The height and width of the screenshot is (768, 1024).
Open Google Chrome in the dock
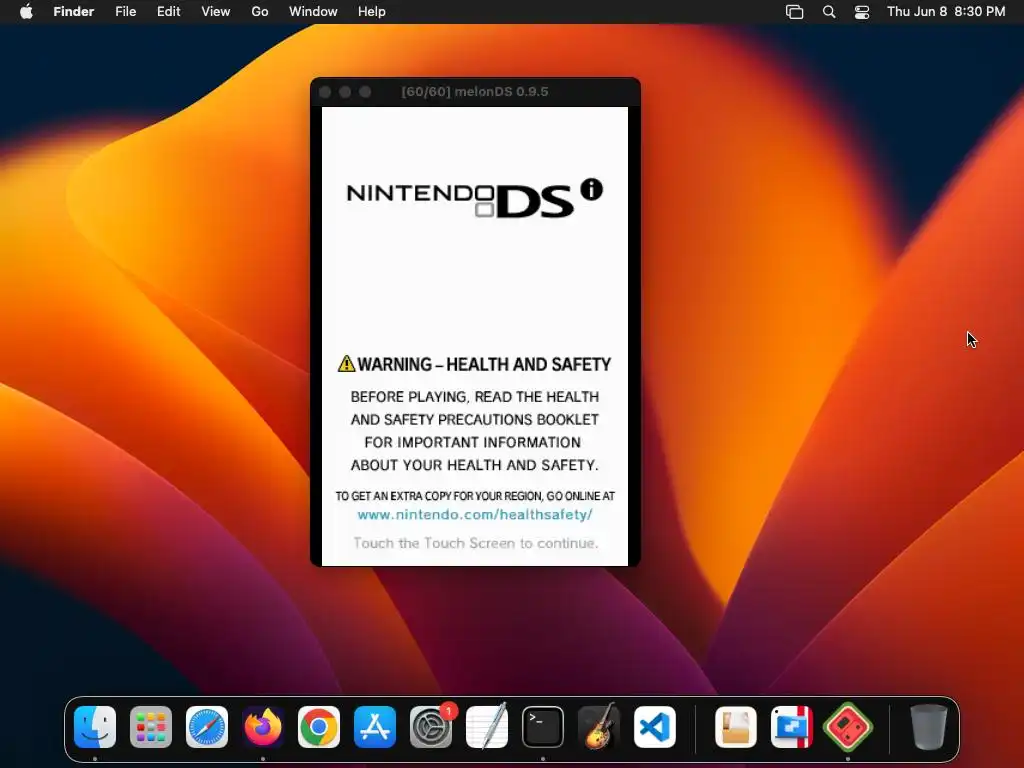[x=319, y=726]
